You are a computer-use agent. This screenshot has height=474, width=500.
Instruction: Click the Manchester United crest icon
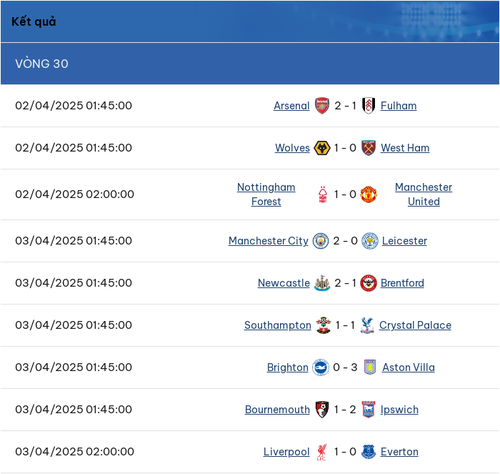coord(368,194)
